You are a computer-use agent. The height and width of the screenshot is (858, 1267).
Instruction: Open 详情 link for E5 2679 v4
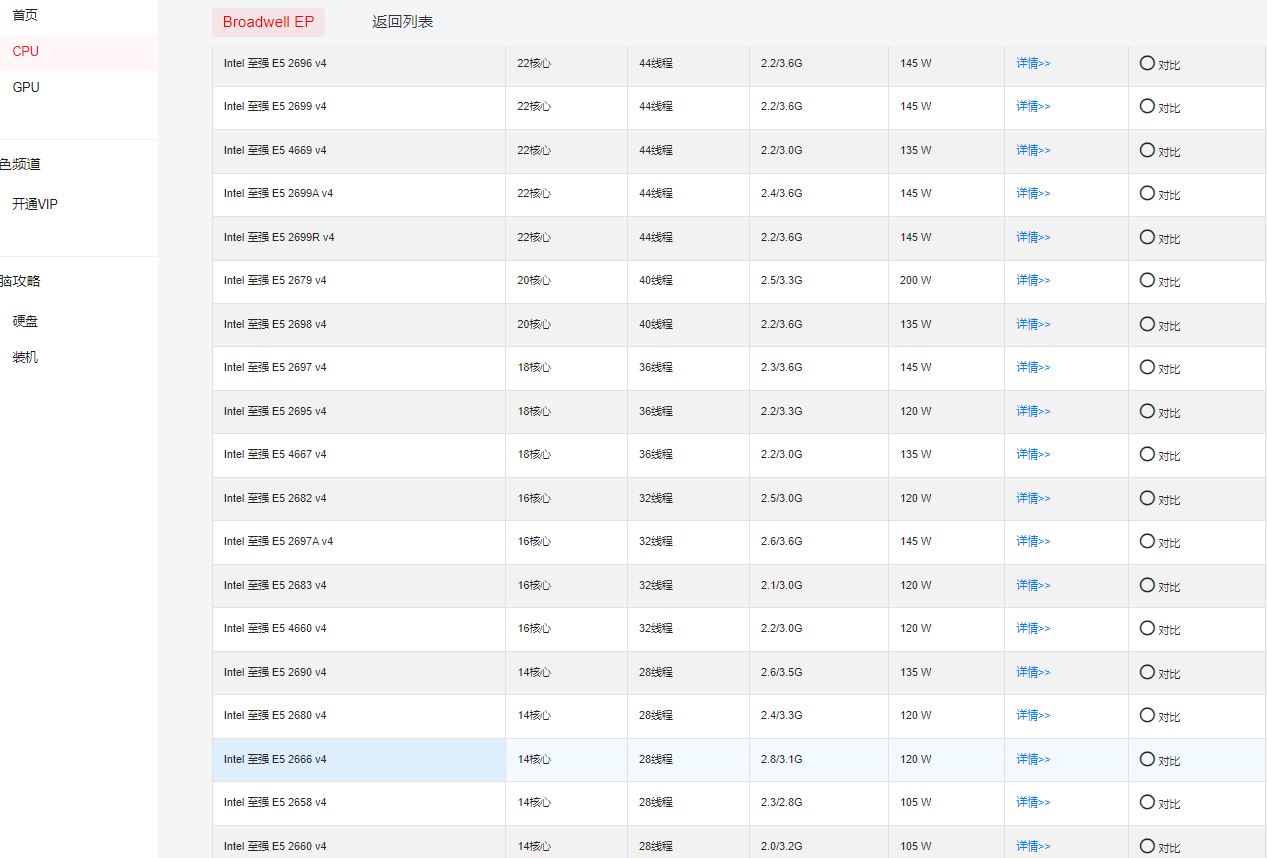[1033, 280]
